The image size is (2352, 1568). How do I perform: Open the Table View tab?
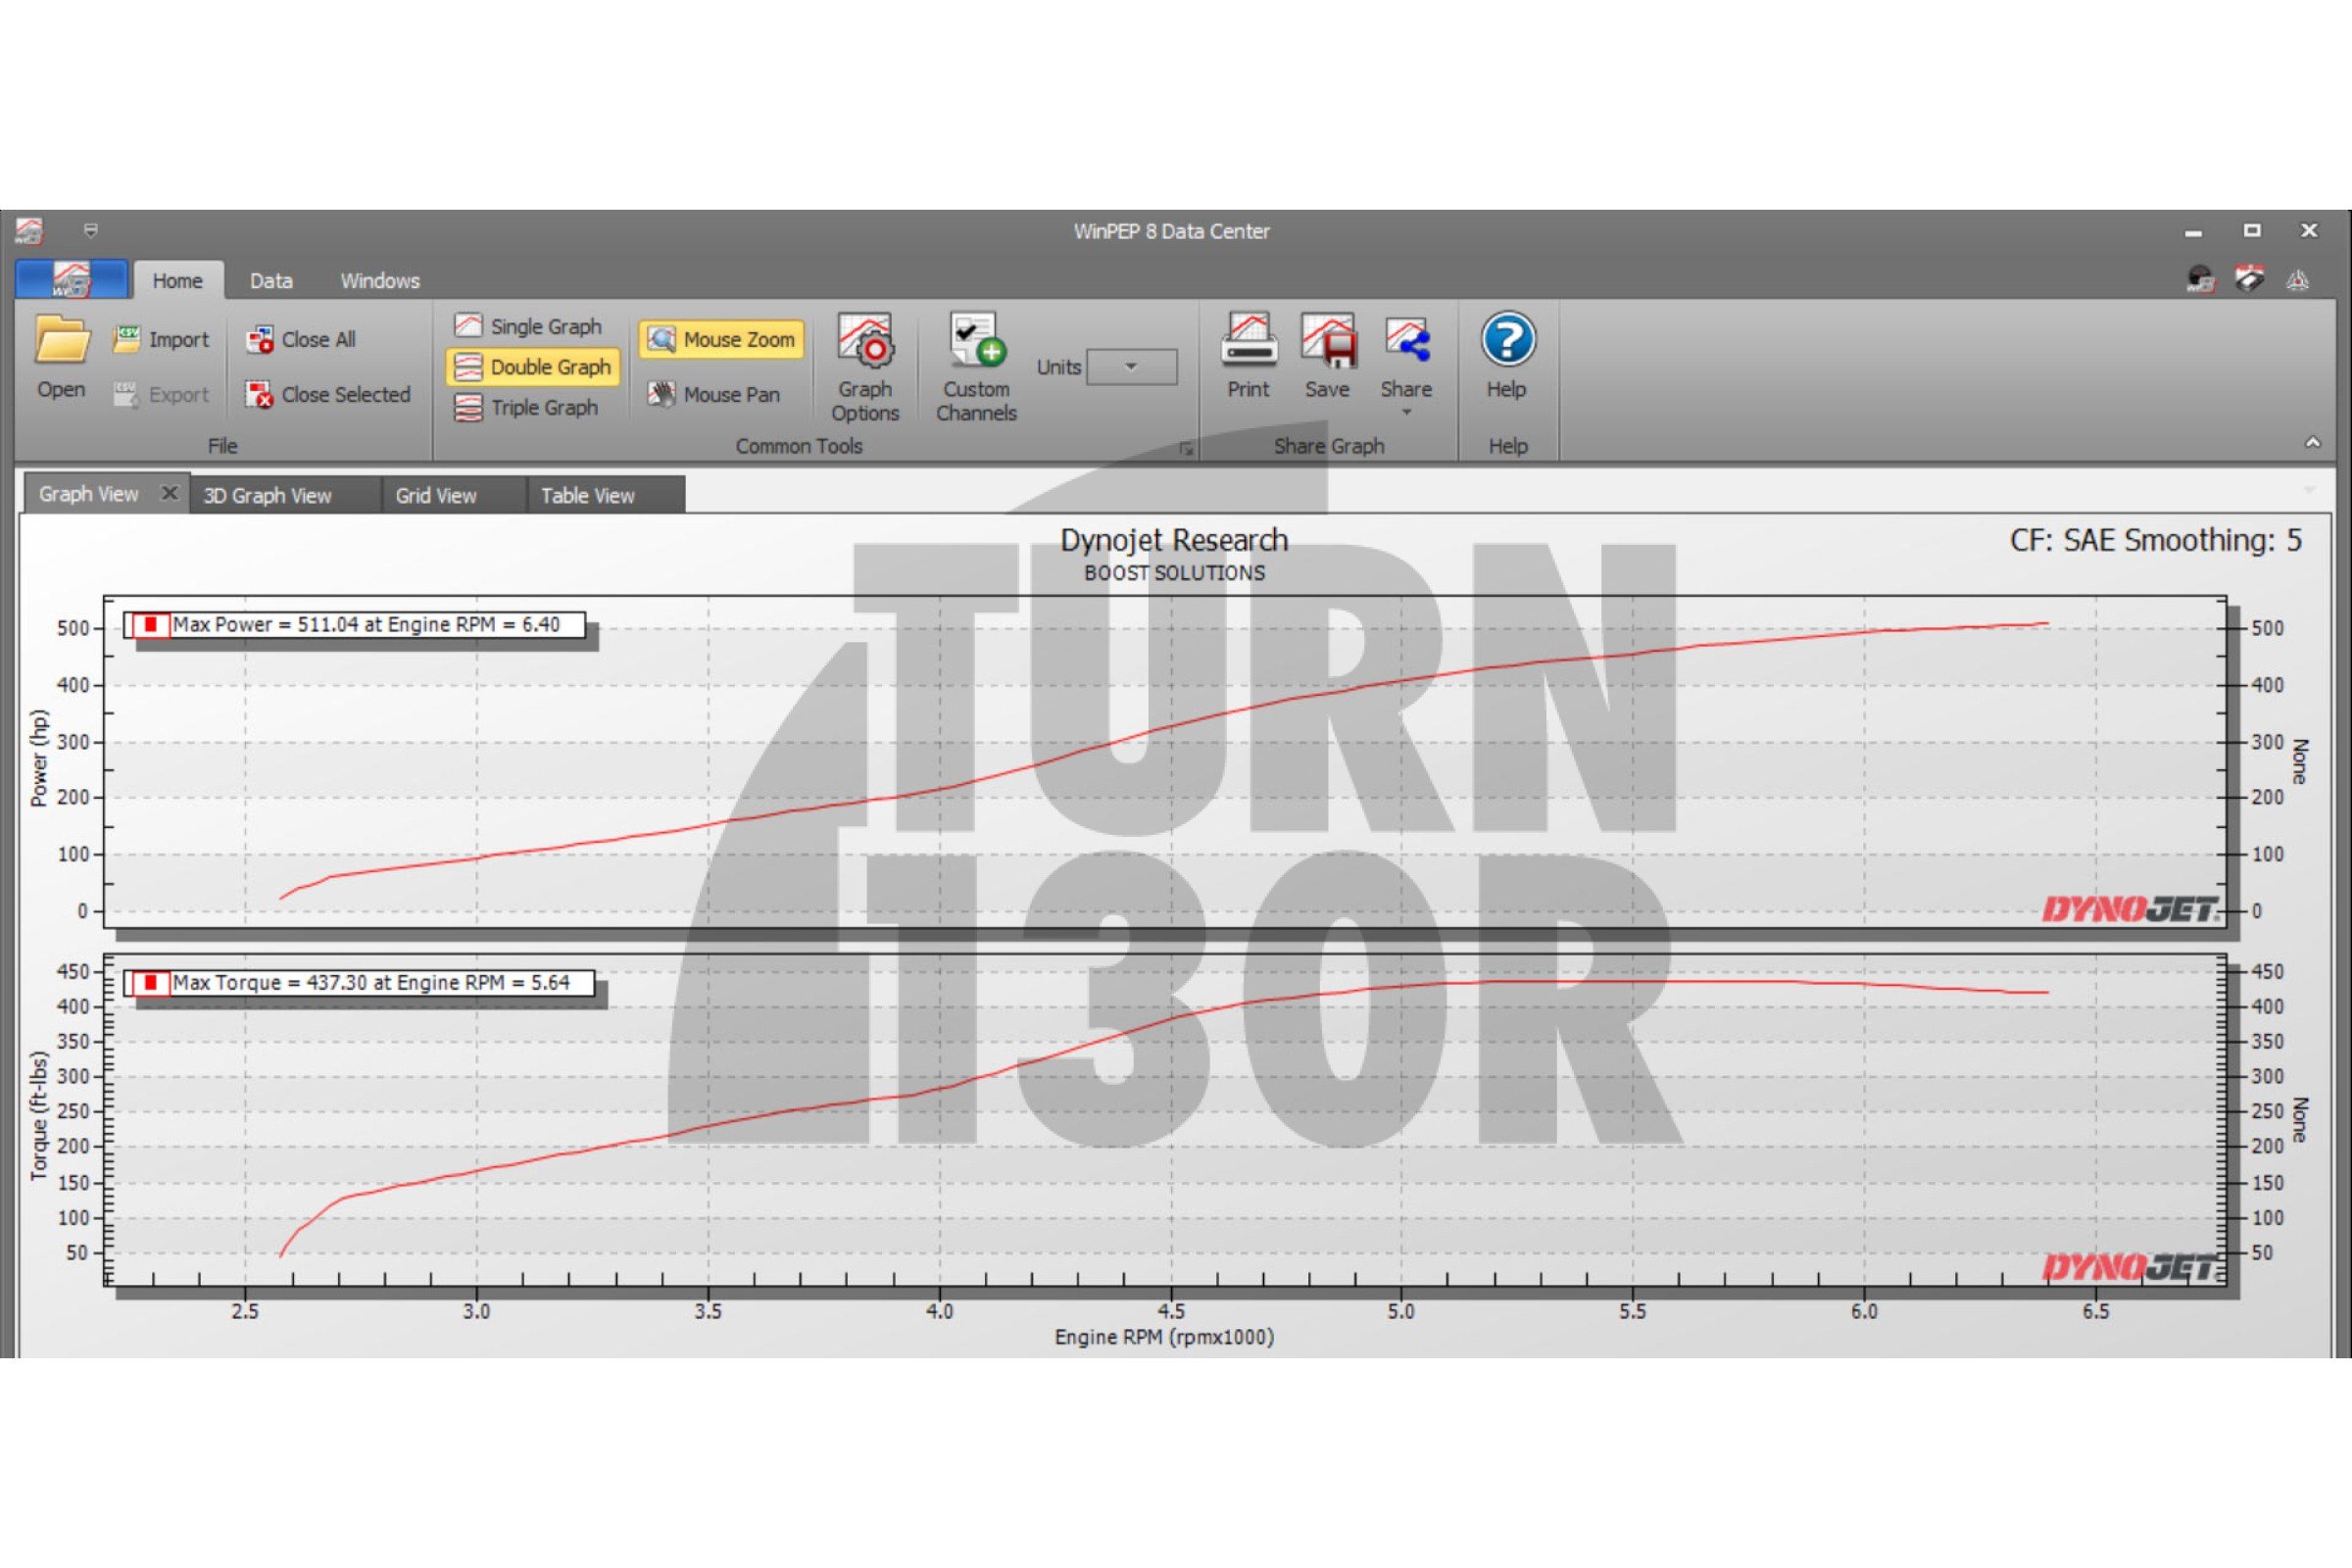588,496
